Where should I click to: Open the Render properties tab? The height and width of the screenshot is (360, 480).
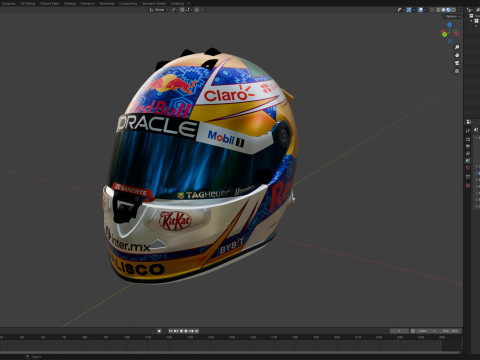tap(468, 139)
